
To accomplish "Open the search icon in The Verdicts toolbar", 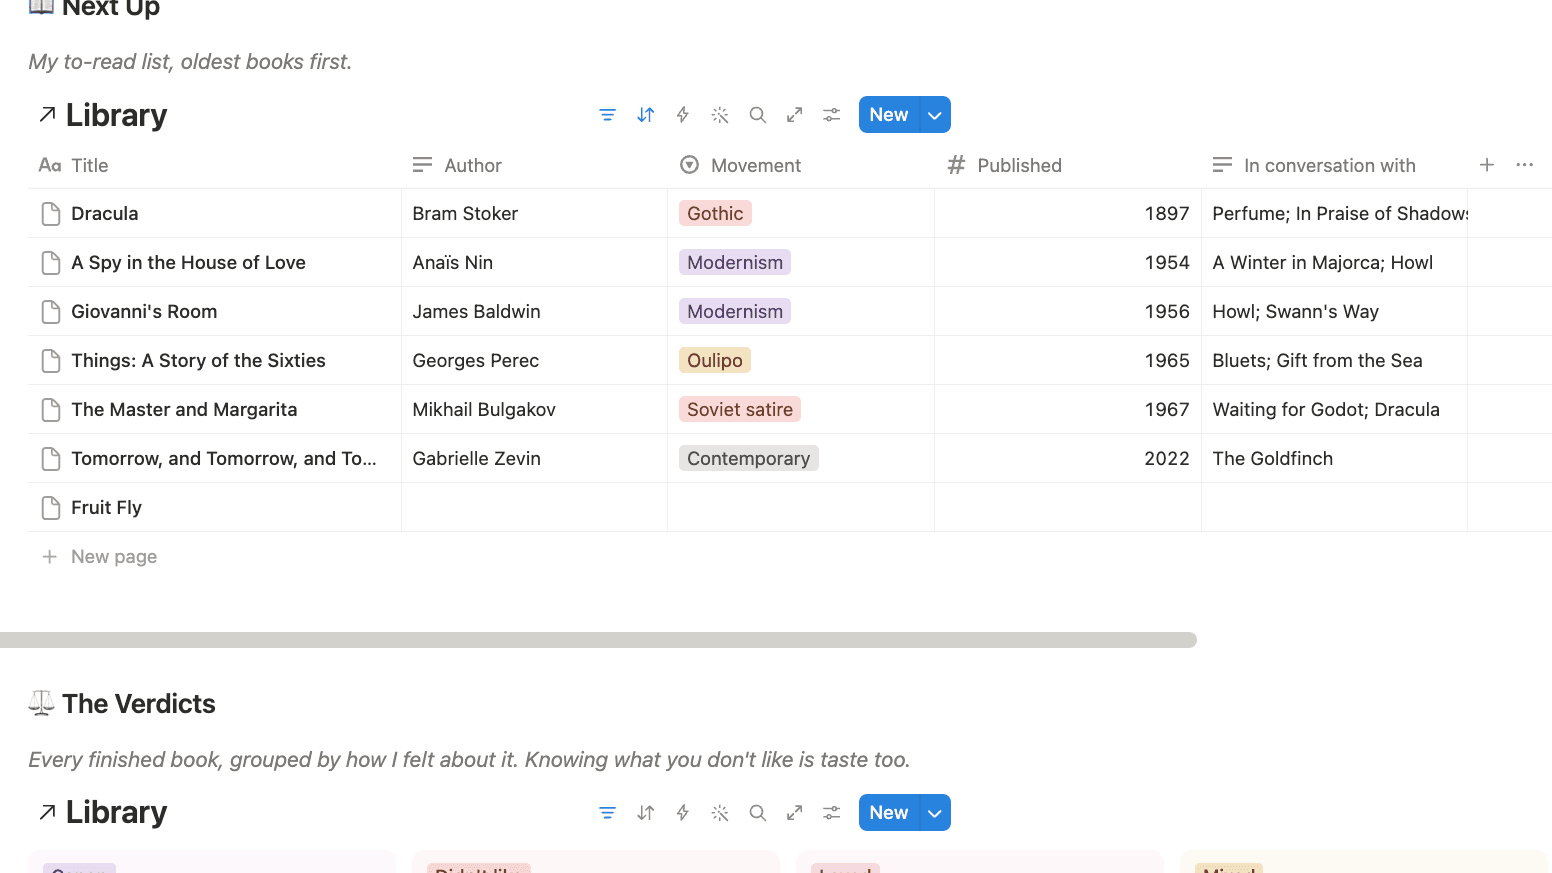I will coord(758,813).
